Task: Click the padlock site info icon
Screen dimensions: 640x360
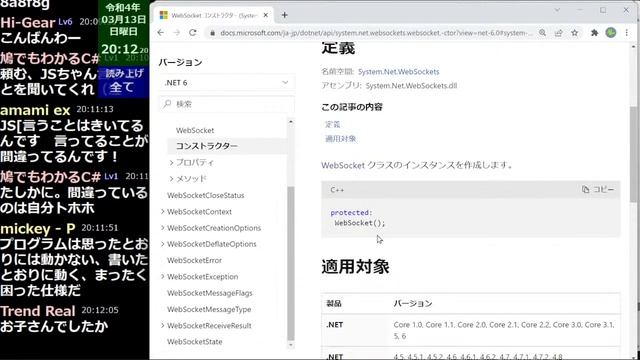Action: (212, 33)
